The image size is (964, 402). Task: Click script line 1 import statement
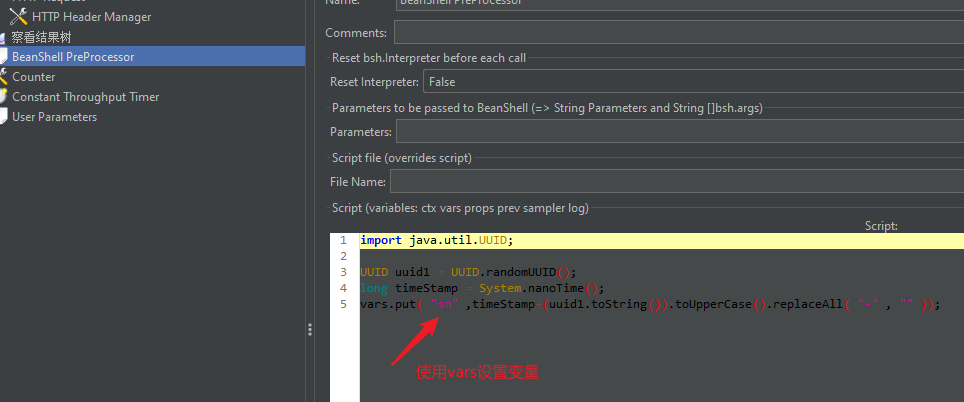click(x=437, y=240)
